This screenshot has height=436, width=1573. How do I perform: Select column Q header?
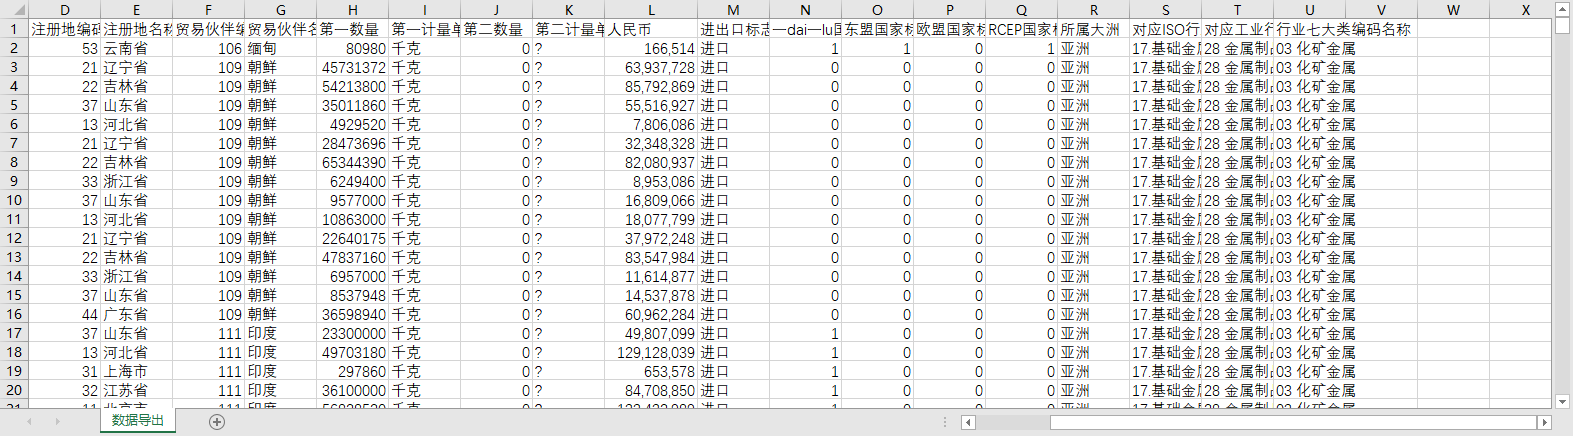(x=1021, y=10)
